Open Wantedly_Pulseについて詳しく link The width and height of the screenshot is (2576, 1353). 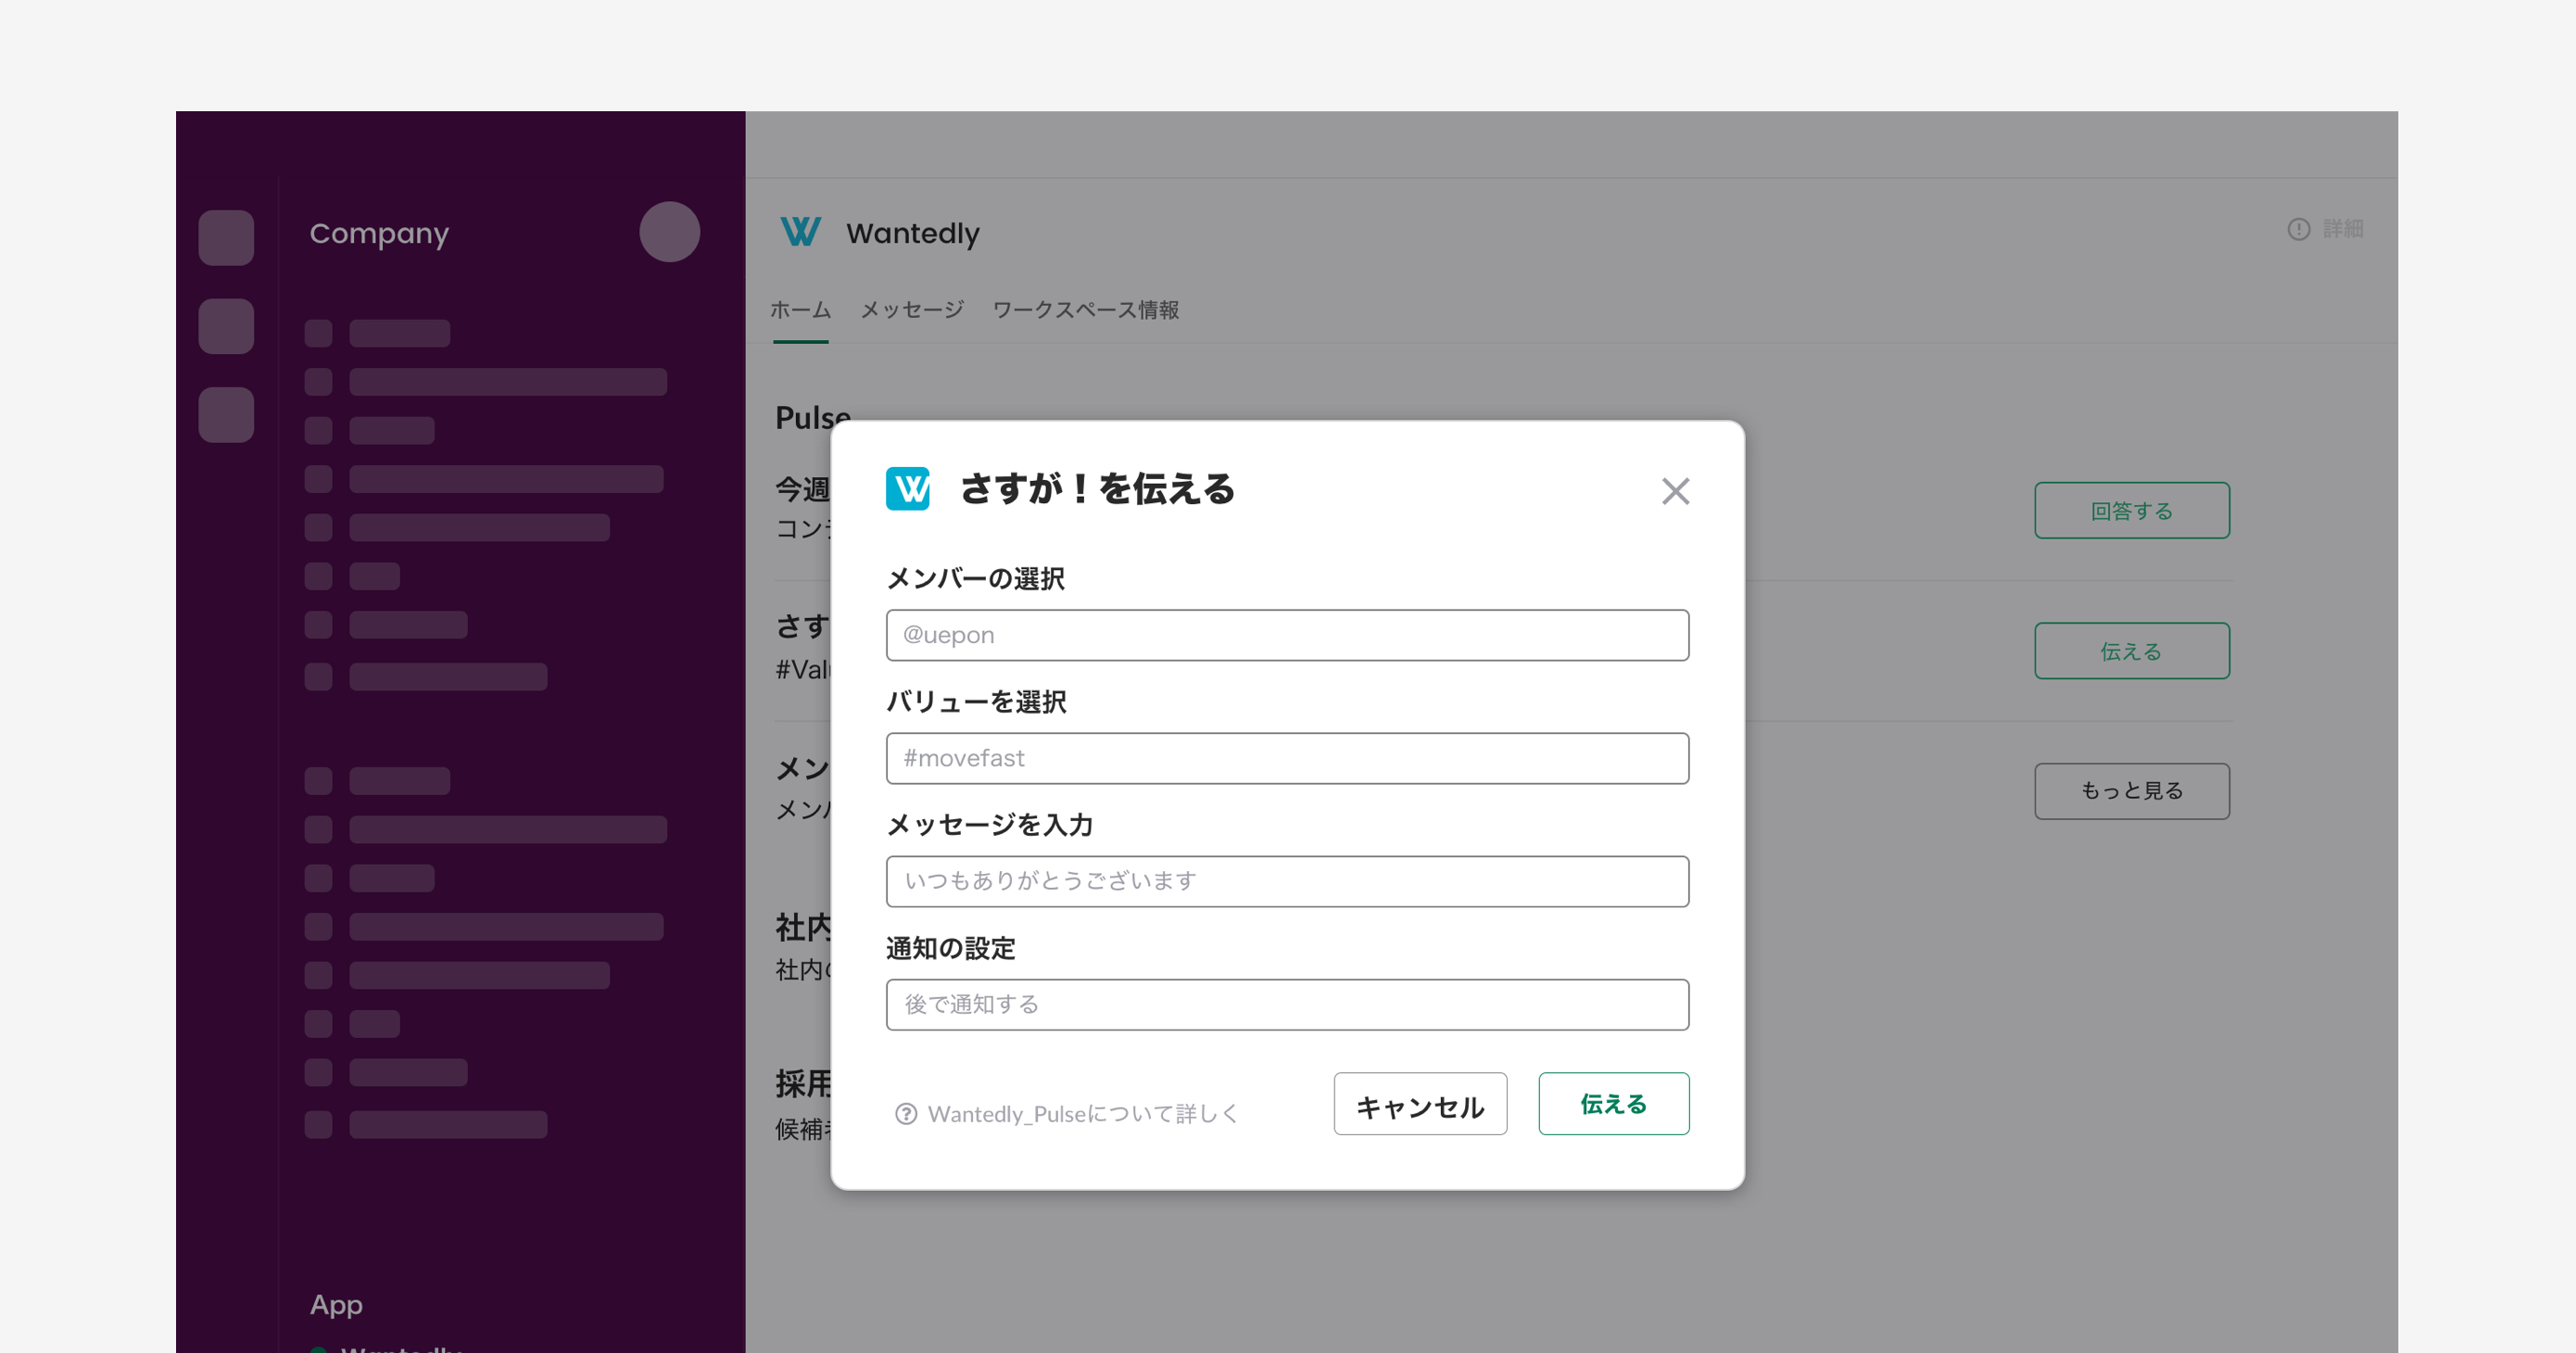click(1082, 1114)
